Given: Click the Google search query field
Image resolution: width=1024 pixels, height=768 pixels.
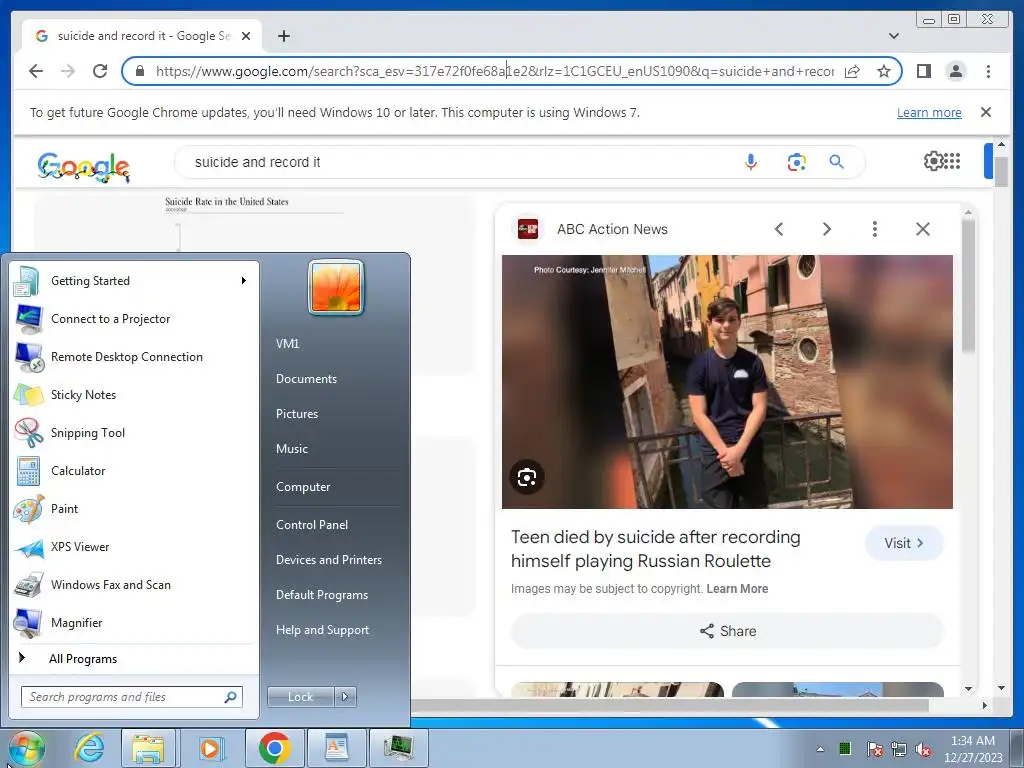Looking at the screenshot, I should [x=457, y=162].
